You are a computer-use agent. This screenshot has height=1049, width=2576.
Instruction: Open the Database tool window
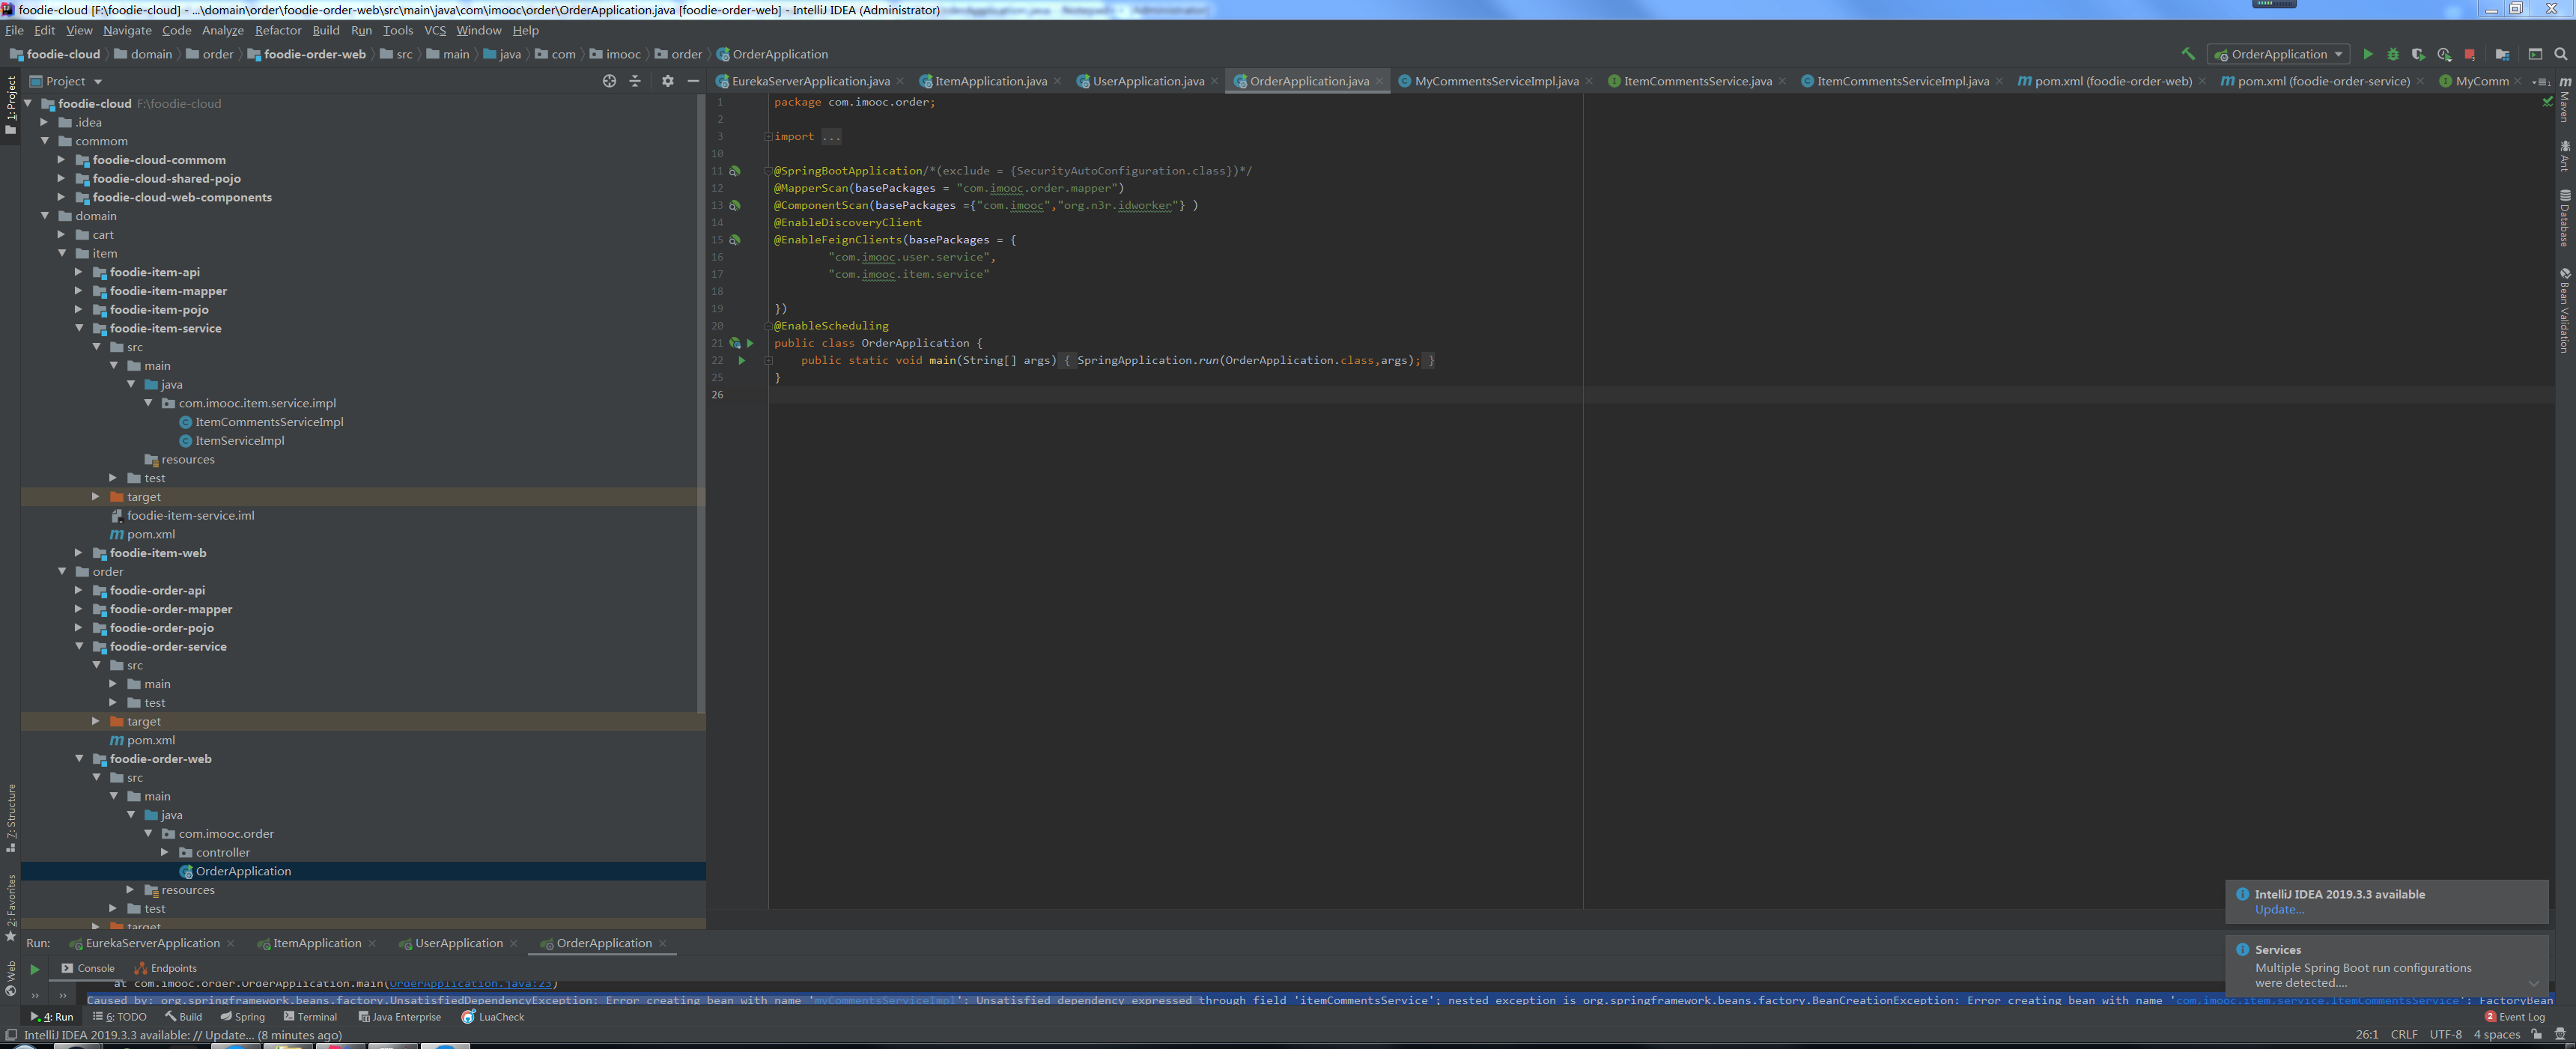(x=2566, y=218)
